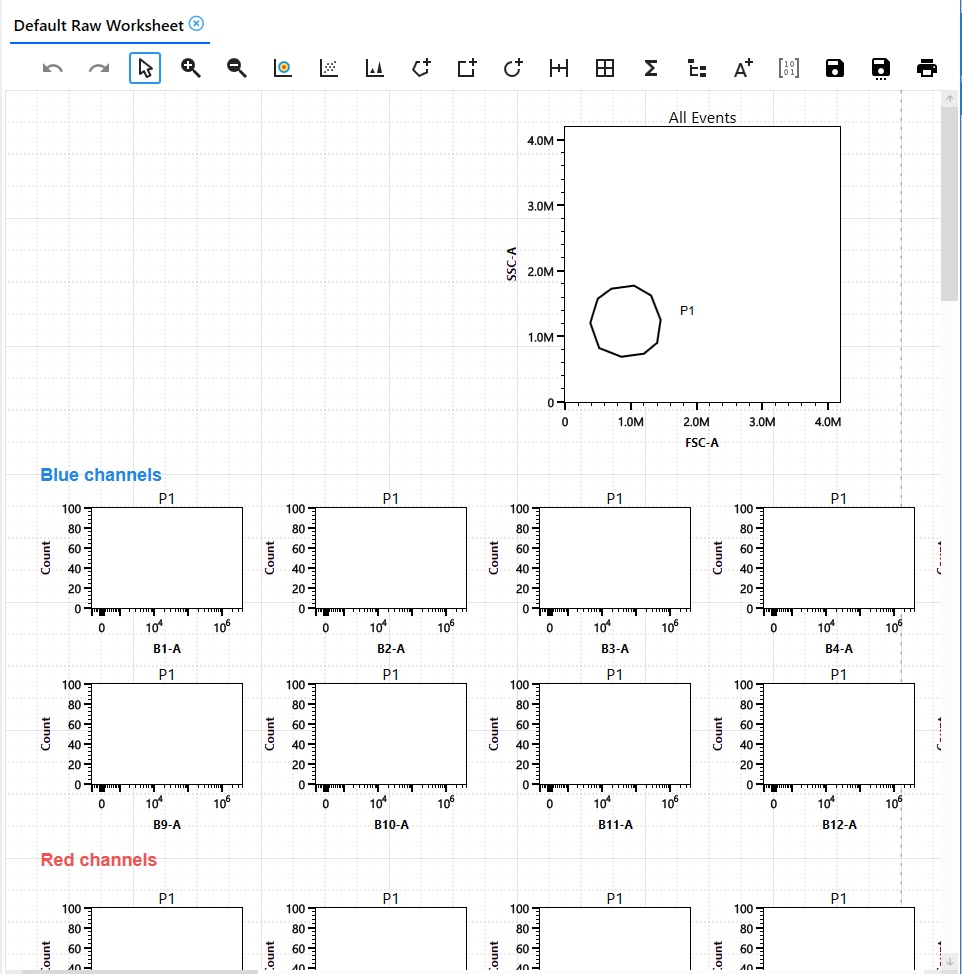Select the Zoom Out tool
The width and height of the screenshot is (962, 974).
[x=236, y=68]
